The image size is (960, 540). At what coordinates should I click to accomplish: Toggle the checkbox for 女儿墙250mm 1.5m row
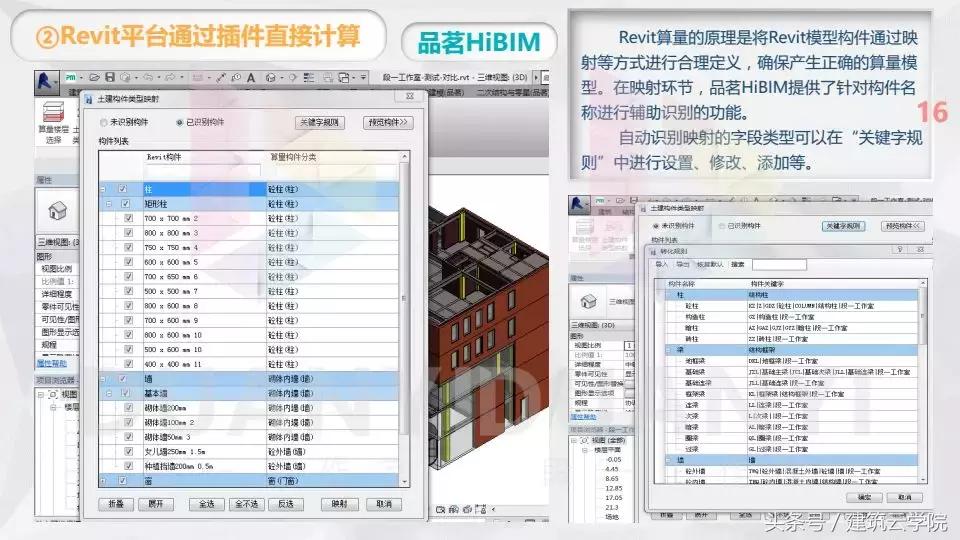pos(129,451)
